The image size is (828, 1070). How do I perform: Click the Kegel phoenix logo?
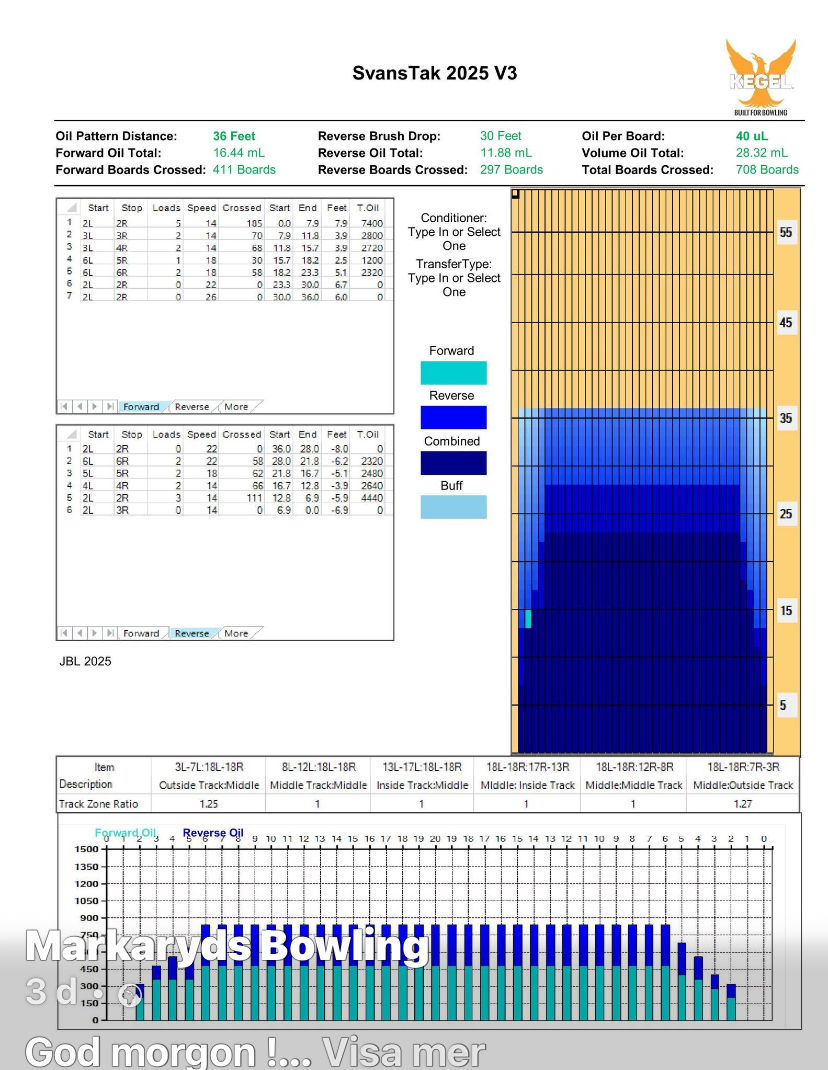pos(760,76)
